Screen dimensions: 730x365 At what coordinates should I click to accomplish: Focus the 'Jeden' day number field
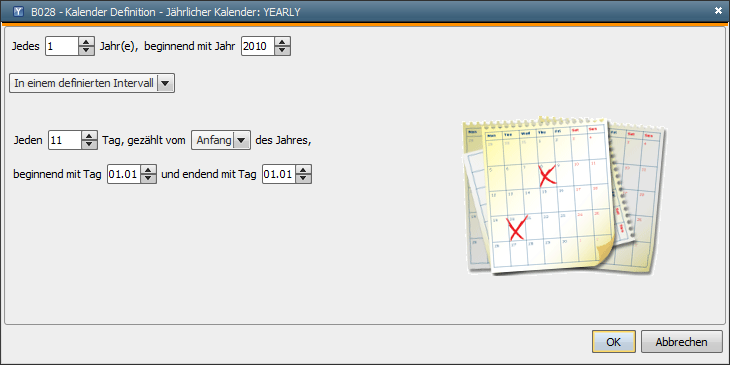(x=65, y=140)
